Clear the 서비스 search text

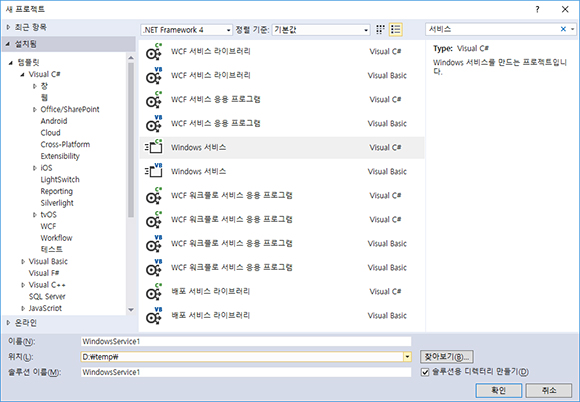coord(563,29)
